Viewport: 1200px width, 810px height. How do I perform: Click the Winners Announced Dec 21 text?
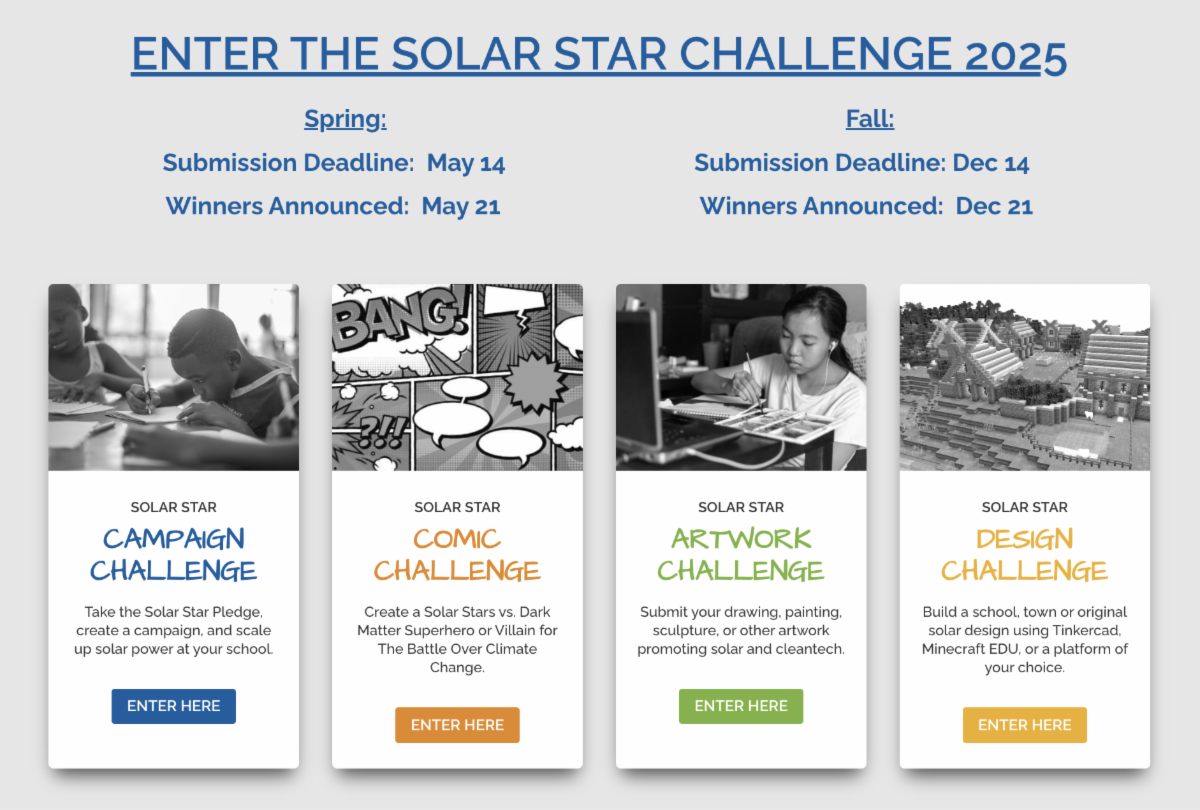(x=866, y=206)
